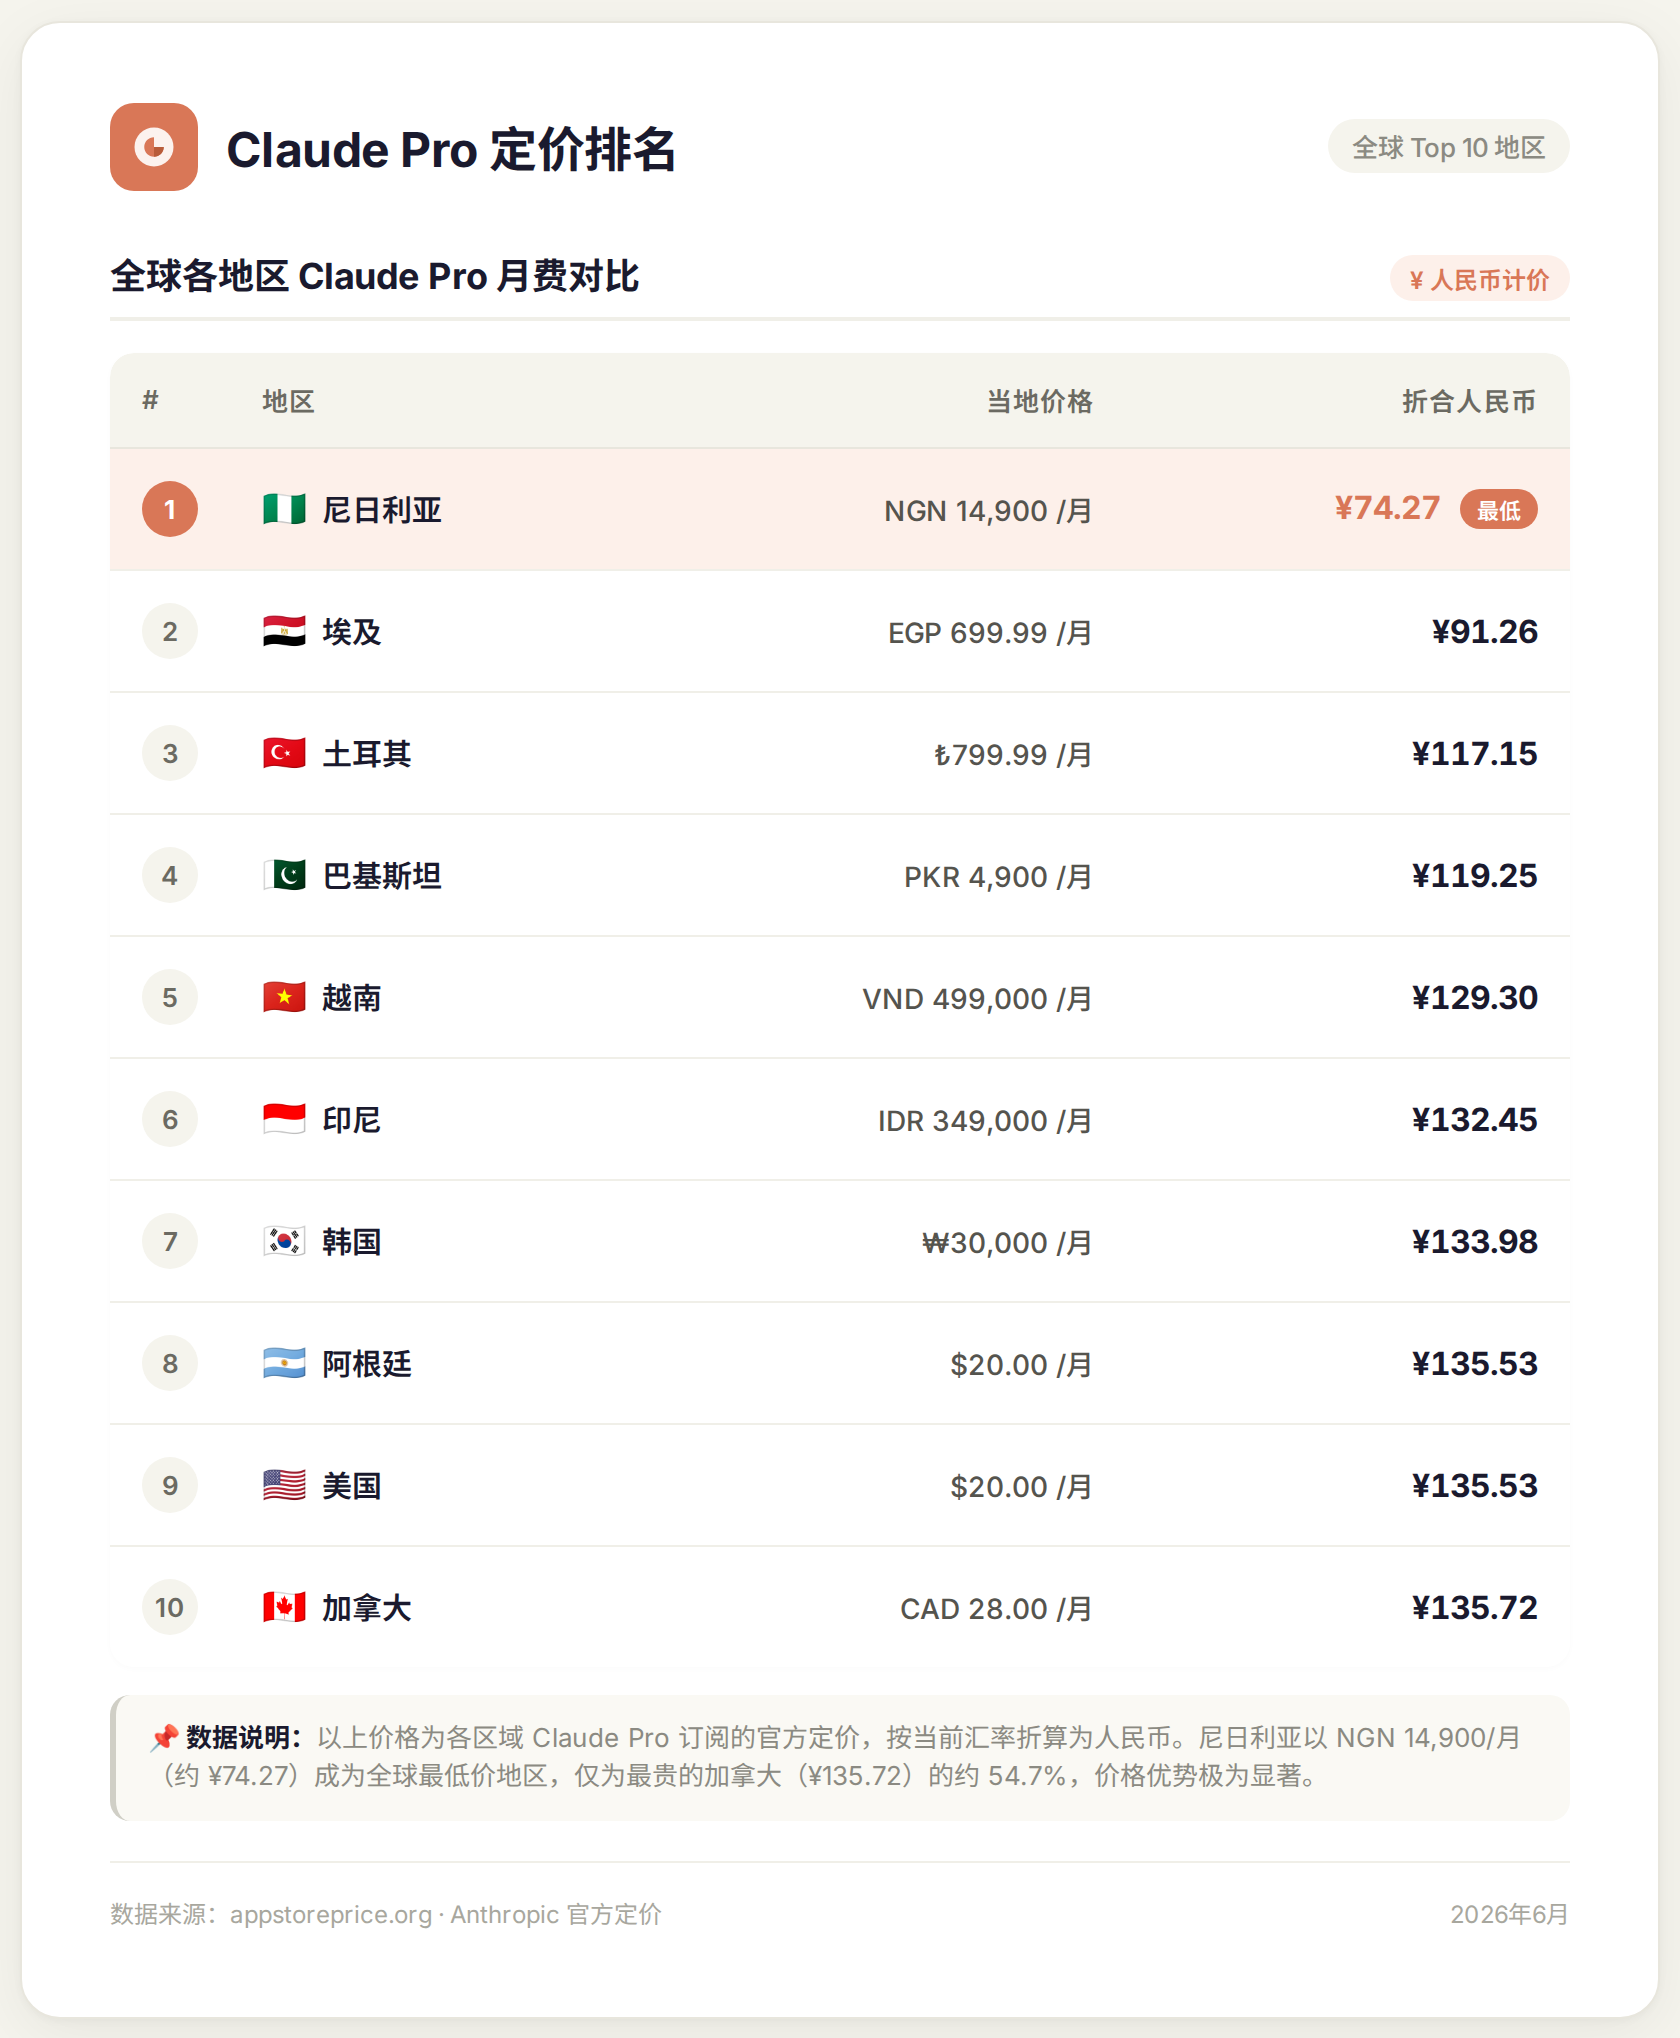Click the 地区 column header

click(288, 402)
